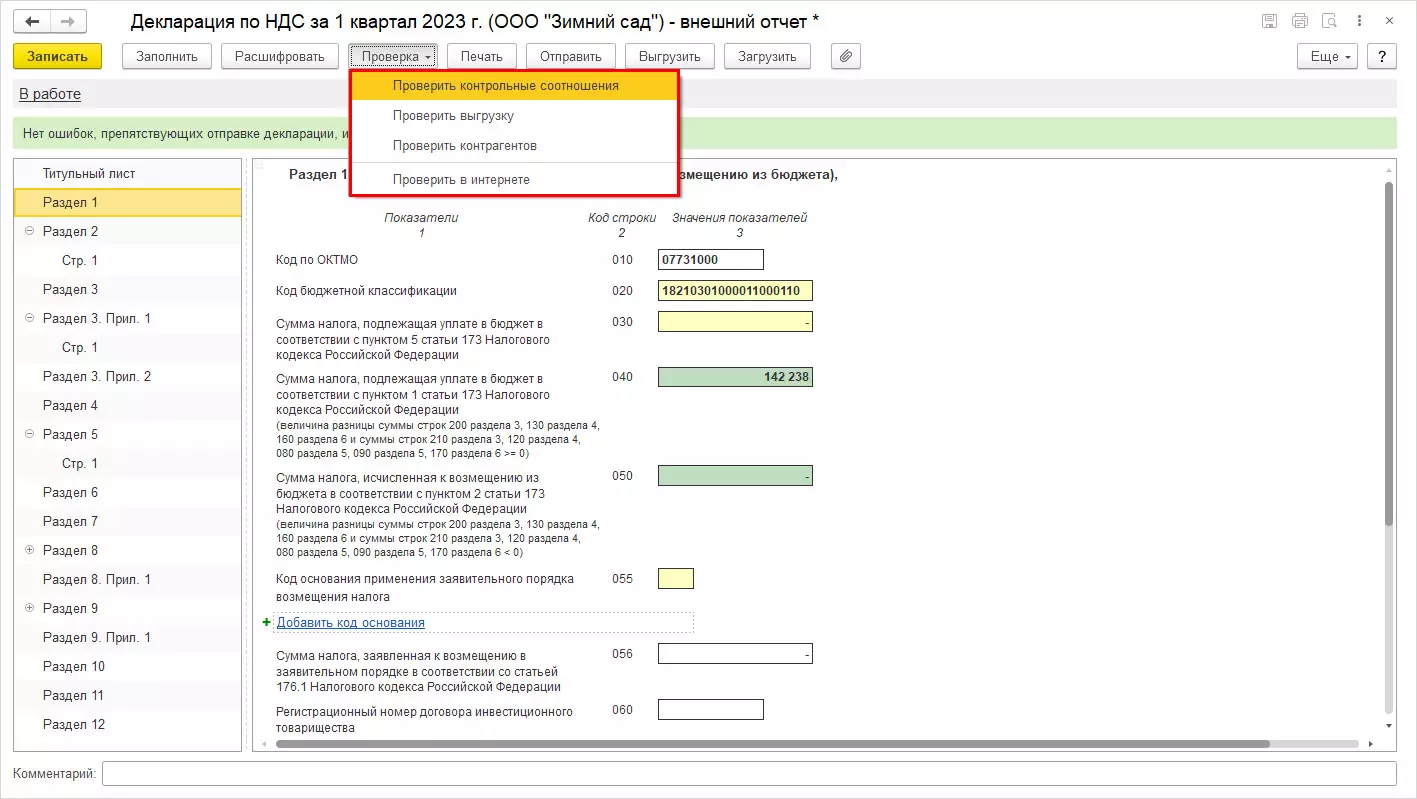Select Раздел 2 in the section tree
1417x799 pixels.
click(128, 232)
